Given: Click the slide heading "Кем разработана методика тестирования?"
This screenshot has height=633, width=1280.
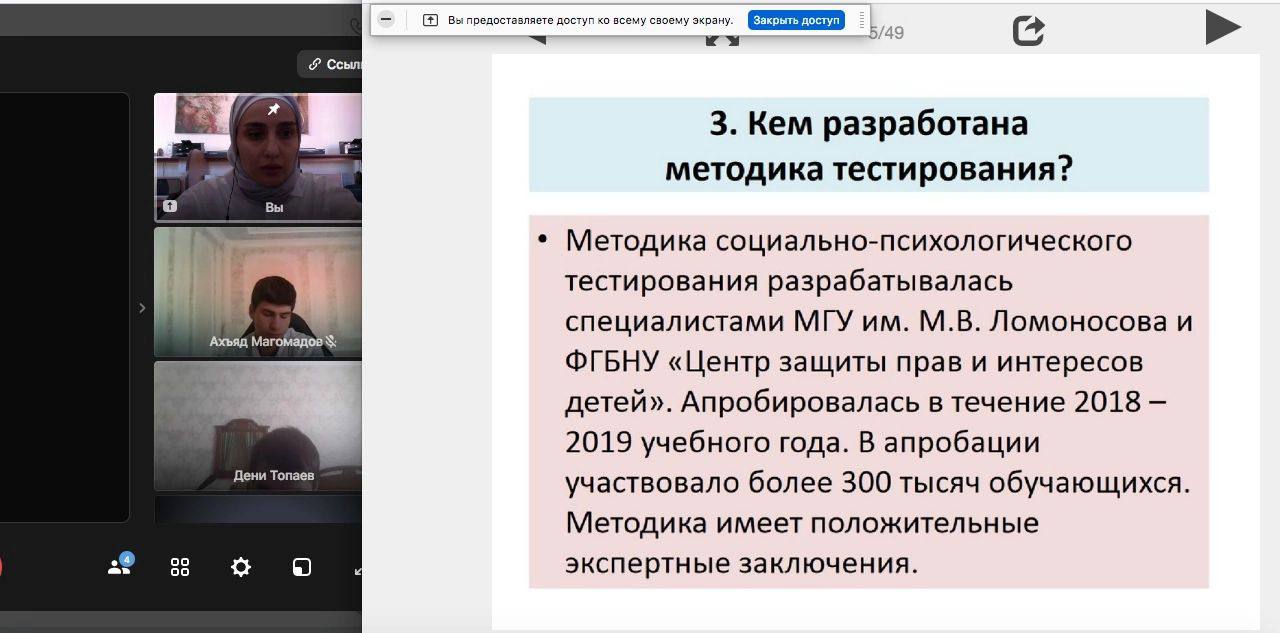Looking at the screenshot, I should [x=868, y=146].
